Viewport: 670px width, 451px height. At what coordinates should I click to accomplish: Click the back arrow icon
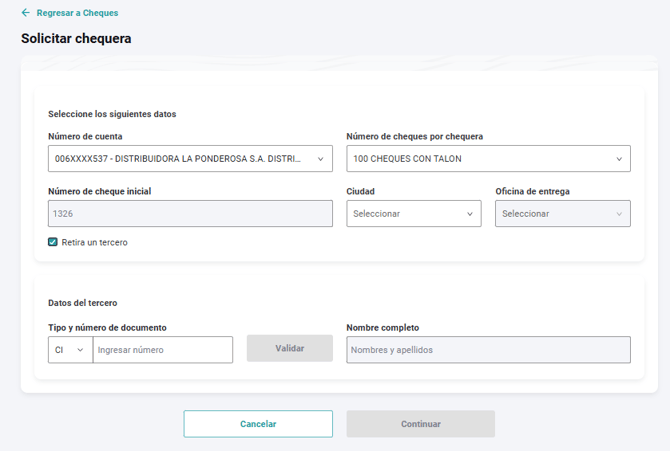[x=26, y=13]
